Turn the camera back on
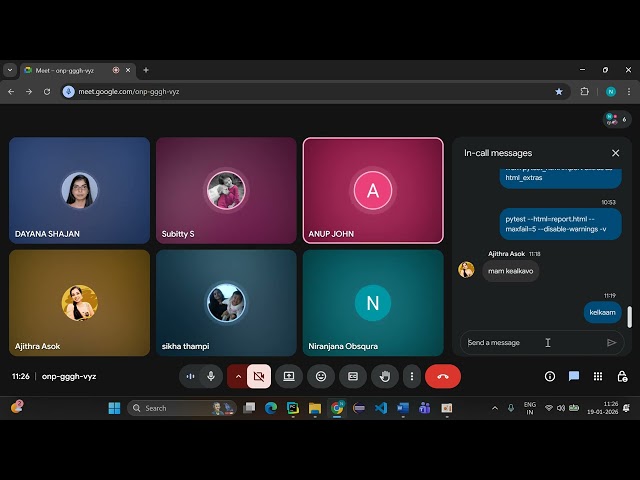 tap(259, 376)
